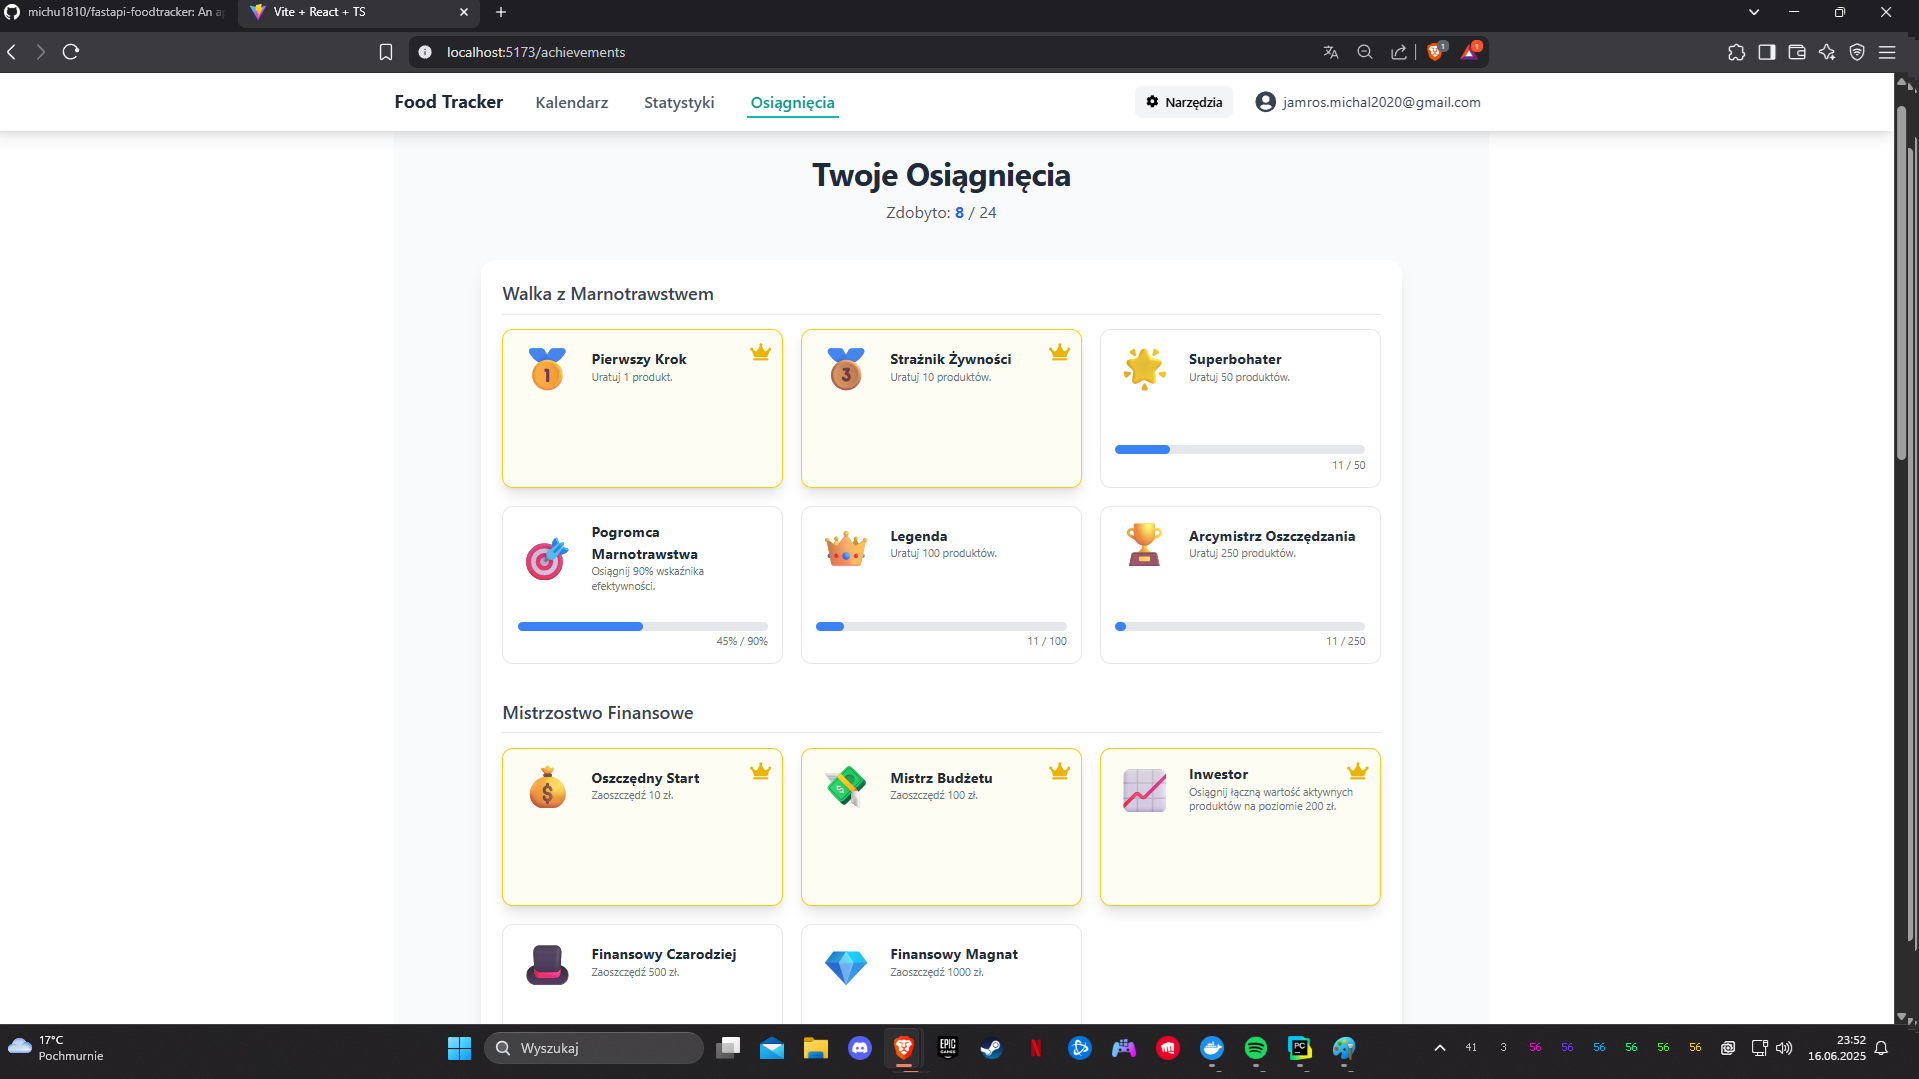
Task: Click the jamros.michal2020@gmail.com account link
Action: (1381, 102)
